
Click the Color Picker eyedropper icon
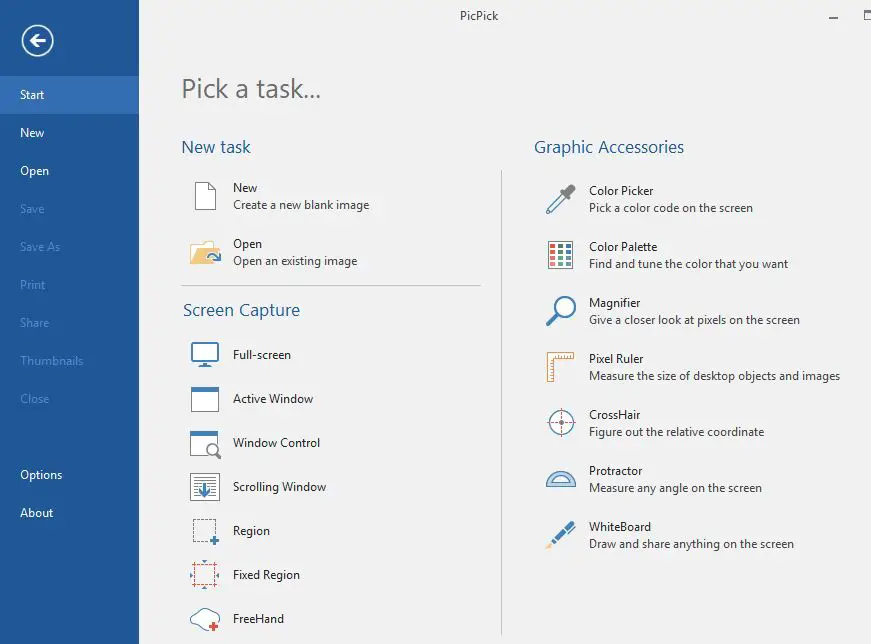[560, 199]
